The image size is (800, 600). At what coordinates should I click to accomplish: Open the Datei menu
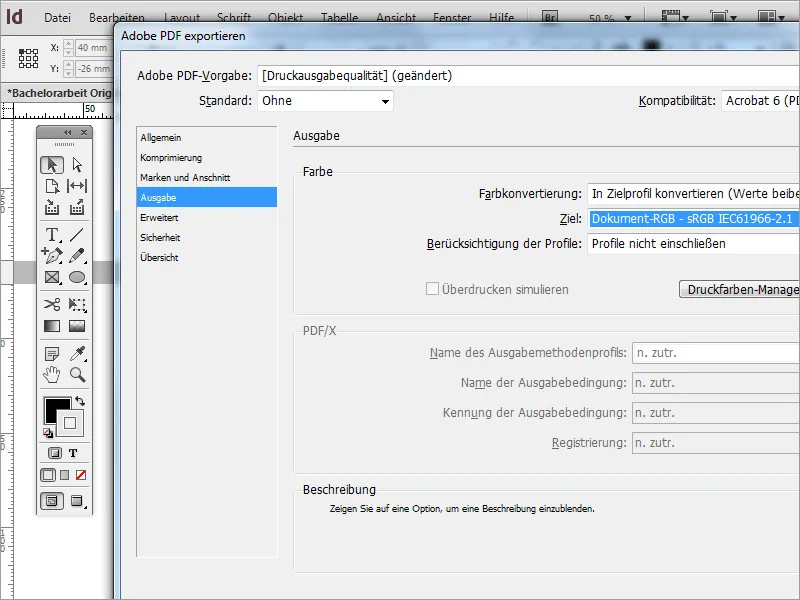(57, 18)
